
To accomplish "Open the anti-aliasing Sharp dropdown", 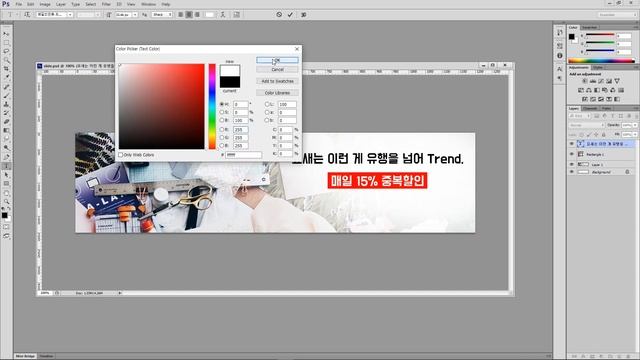I will pos(162,15).
